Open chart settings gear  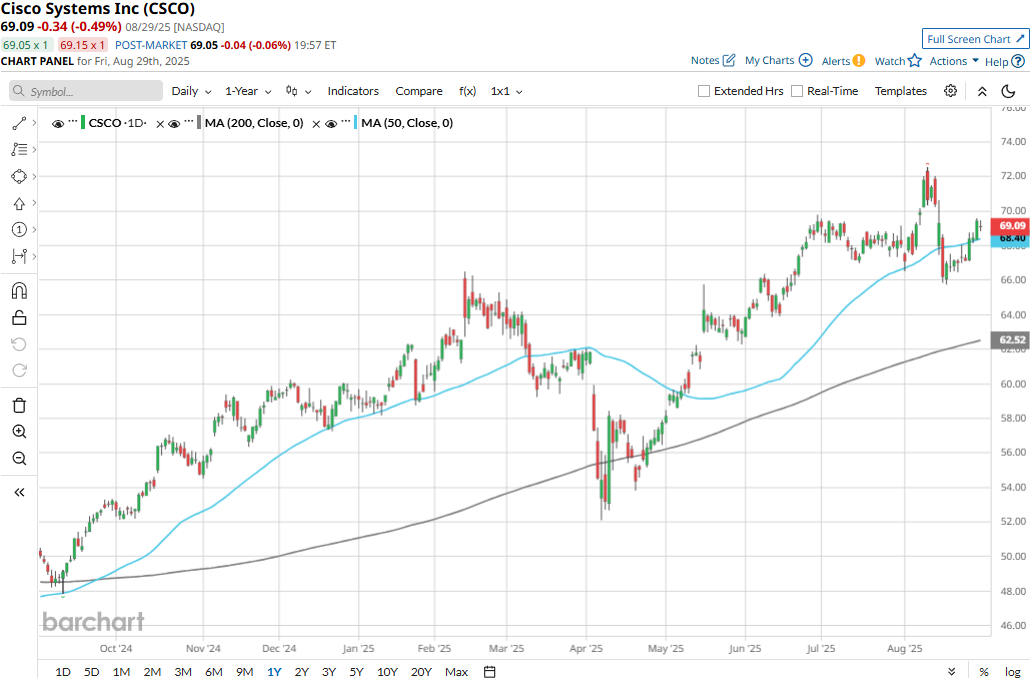[951, 91]
